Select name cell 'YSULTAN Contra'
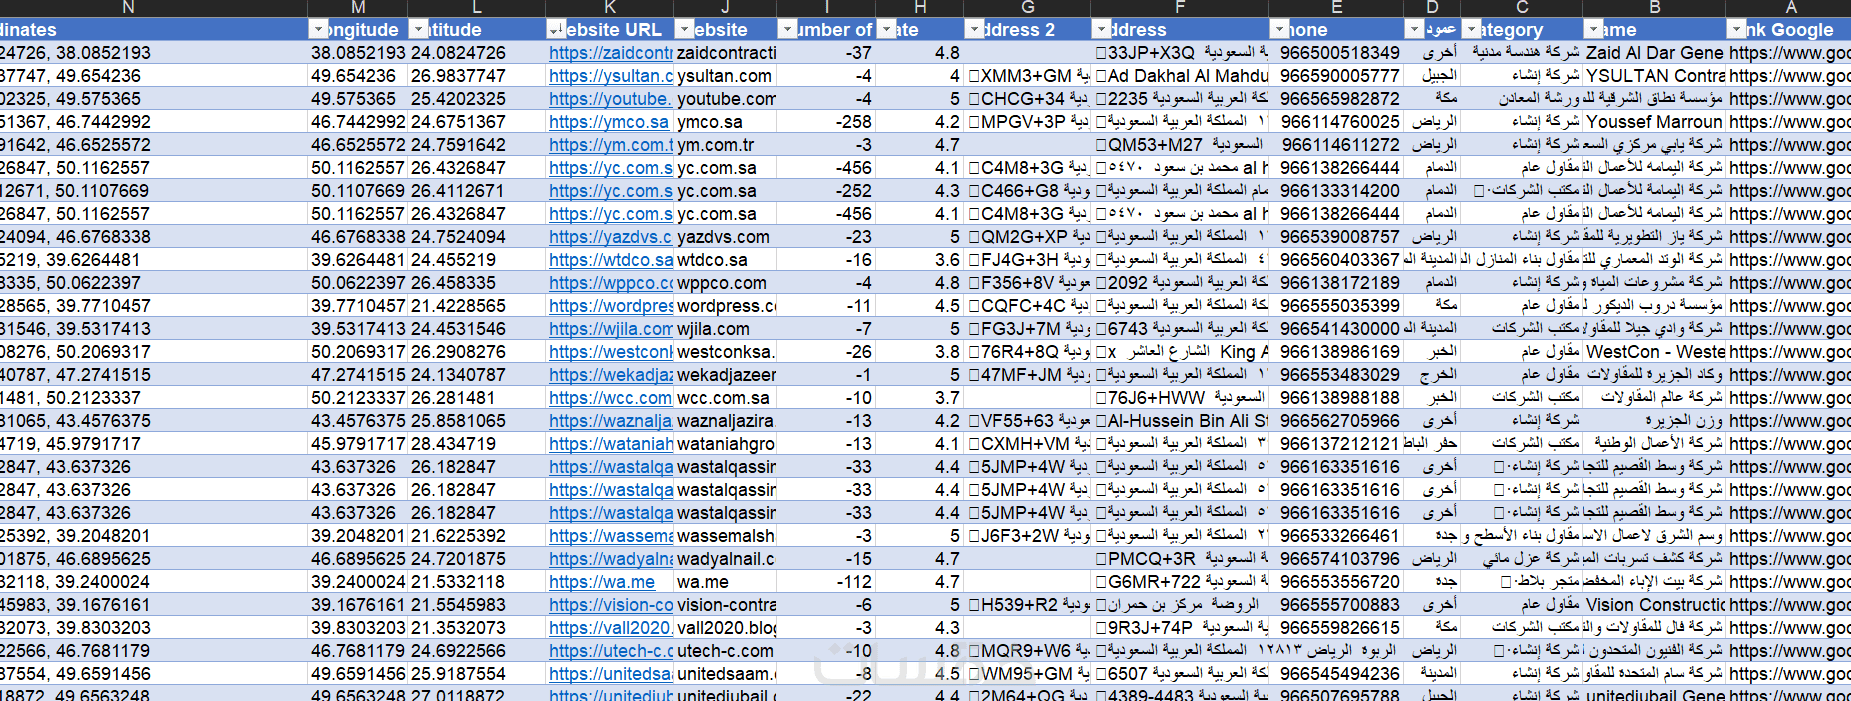 1655,75
